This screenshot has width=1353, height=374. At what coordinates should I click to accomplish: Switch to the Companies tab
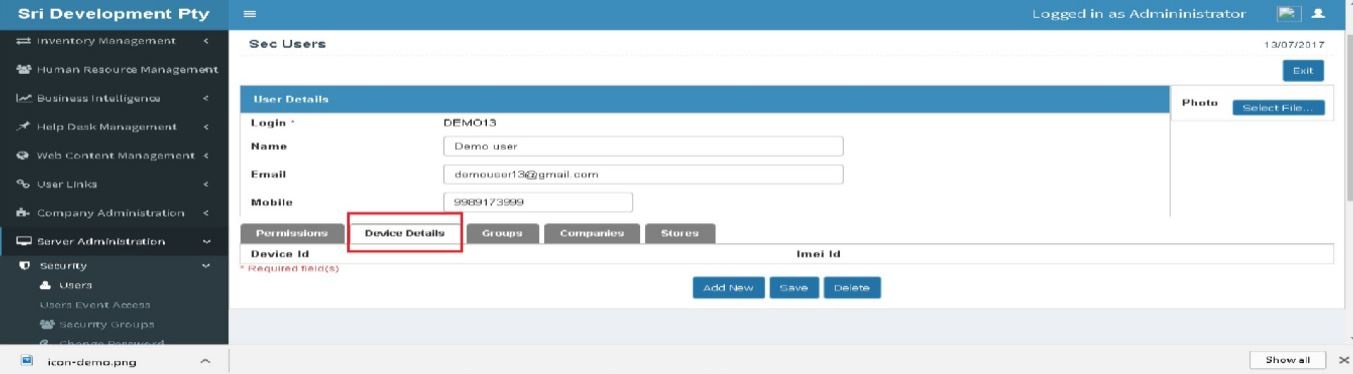tap(592, 233)
